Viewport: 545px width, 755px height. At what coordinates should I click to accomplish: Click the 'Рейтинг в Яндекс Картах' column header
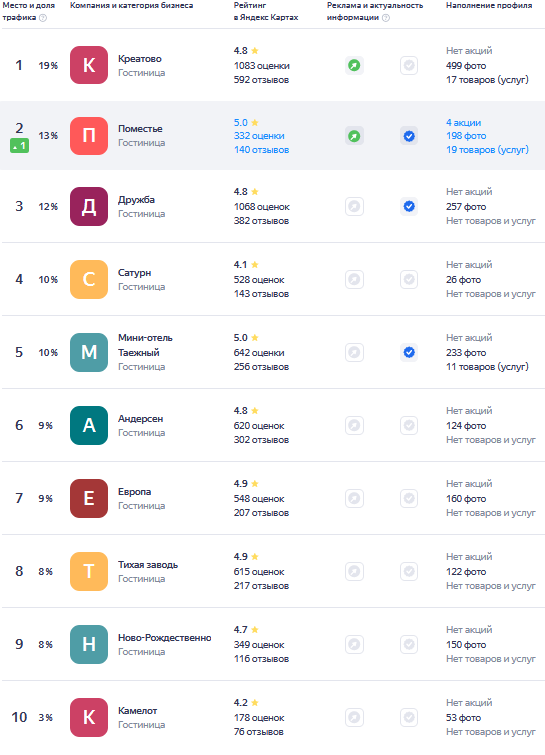pyautogui.click(x=266, y=11)
